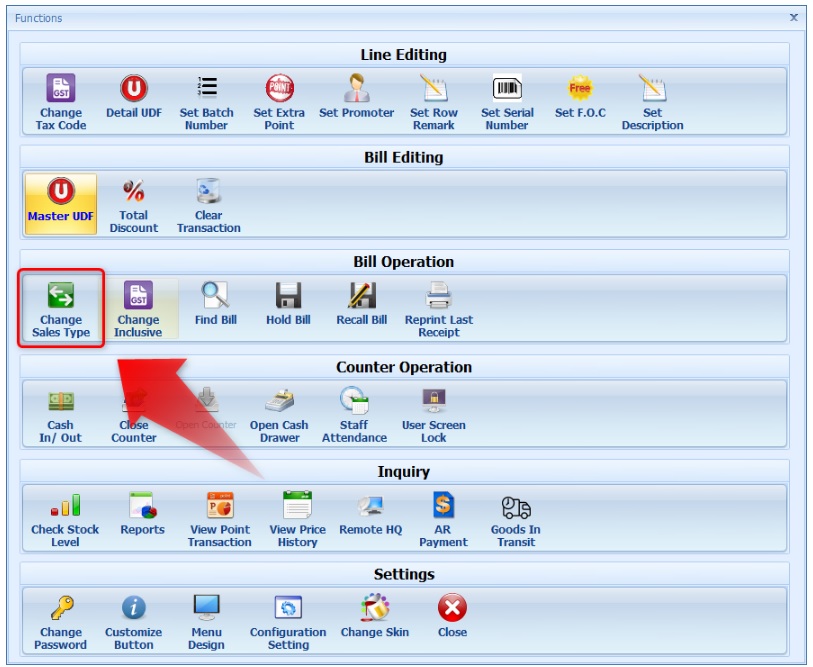This screenshot has height=667, width=813.
Task: Click Clear Transaction trash icon
Action: [208, 194]
